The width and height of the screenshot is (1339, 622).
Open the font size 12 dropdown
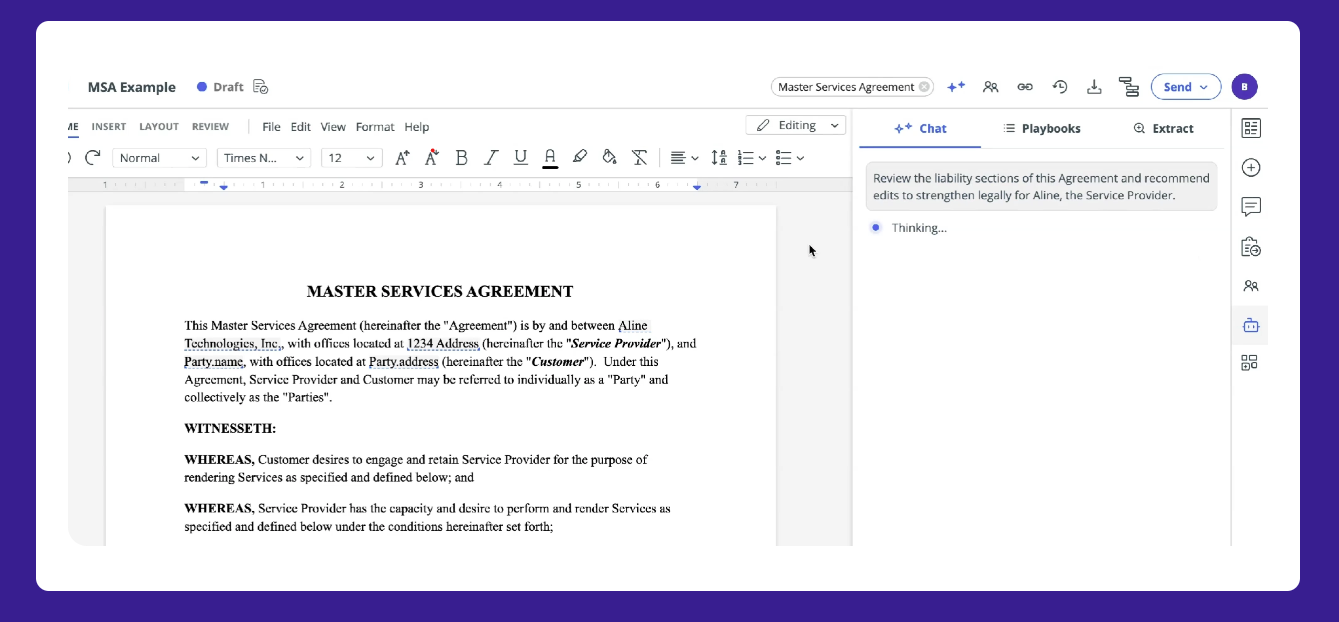[352, 158]
